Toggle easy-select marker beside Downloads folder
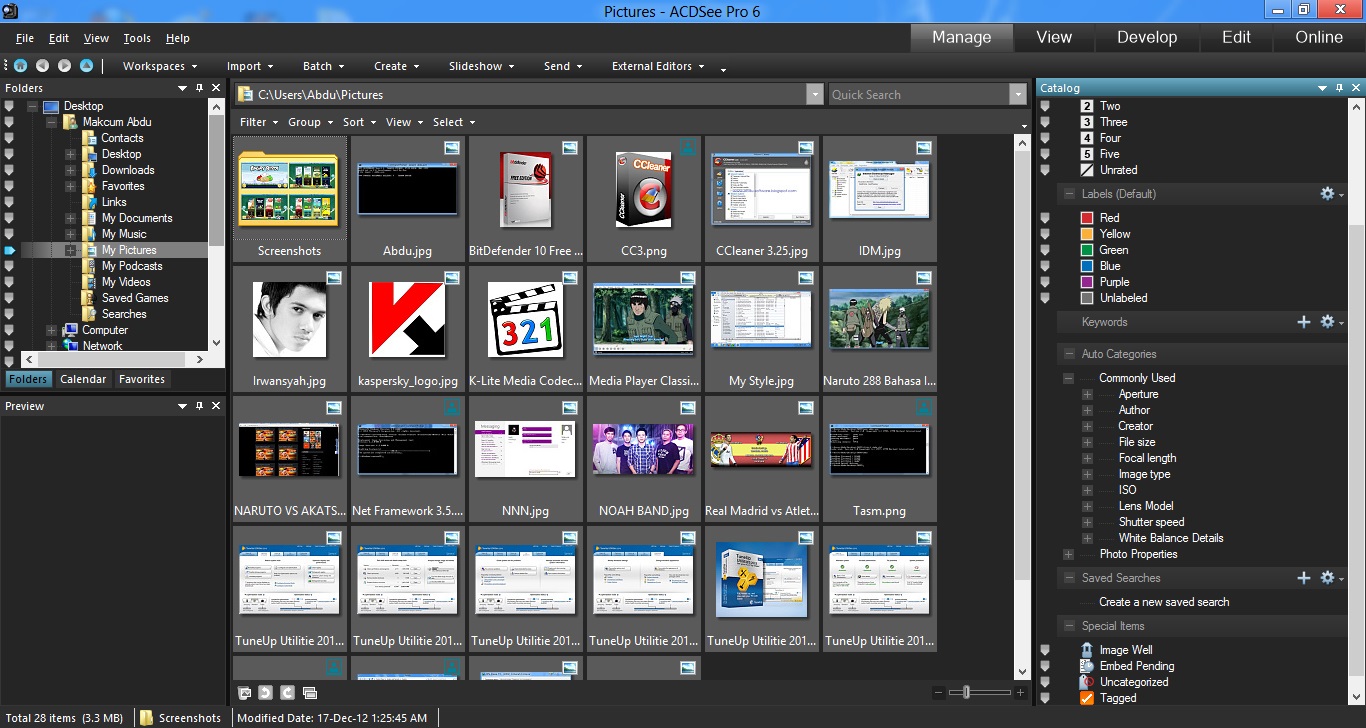Viewport: 1366px width, 728px height. point(10,170)
